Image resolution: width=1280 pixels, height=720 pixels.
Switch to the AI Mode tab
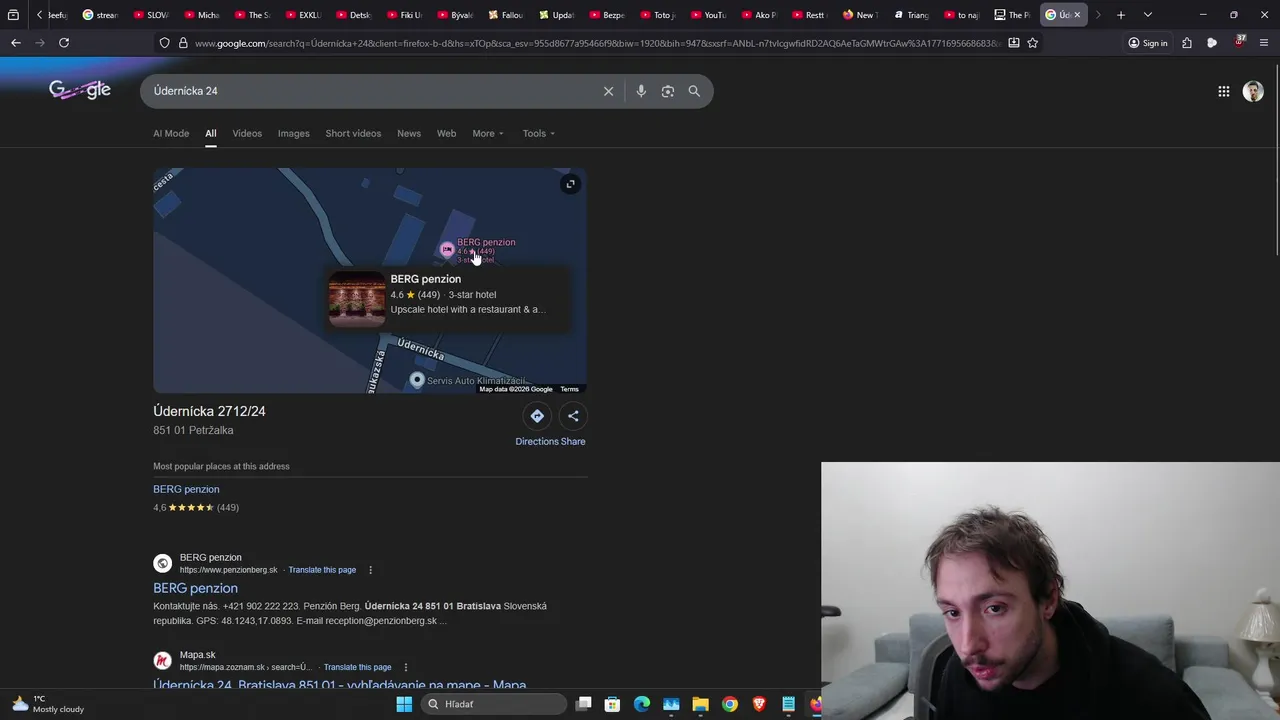pos(171,134)
